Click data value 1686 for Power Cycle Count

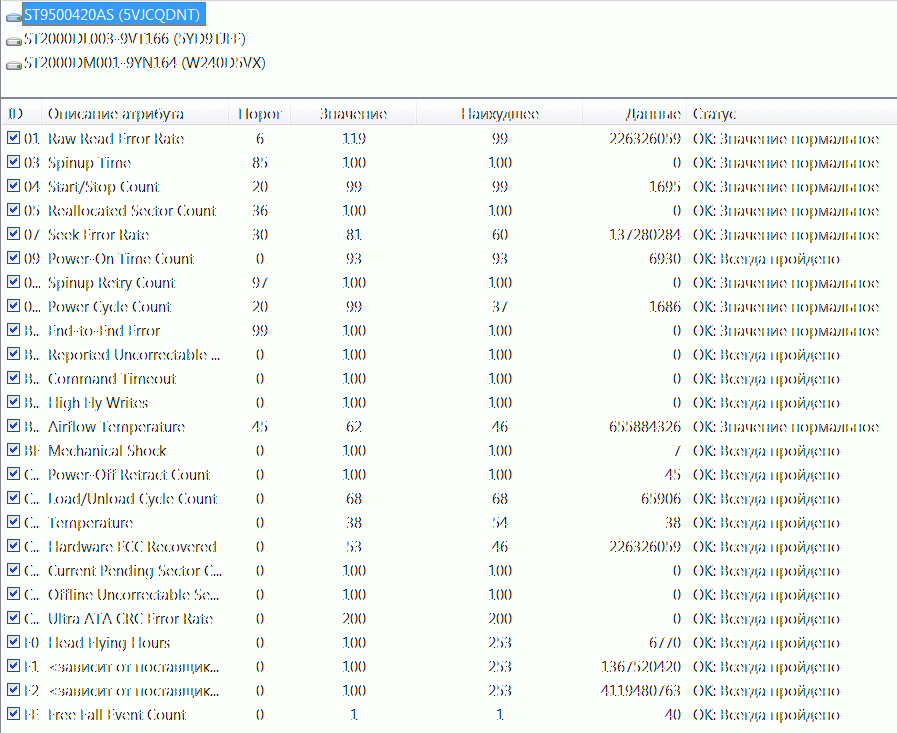pyautogui.click(x=665, y=307)
